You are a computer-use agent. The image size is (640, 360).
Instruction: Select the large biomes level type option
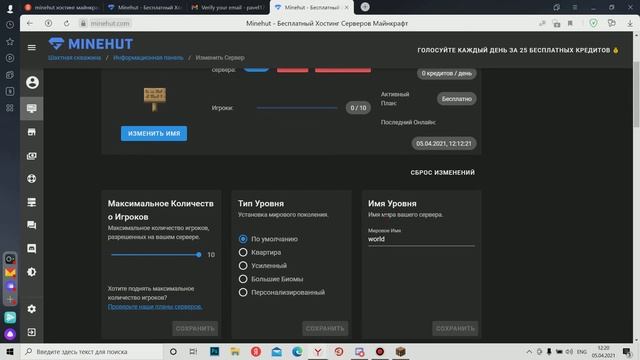pos(243,279)
